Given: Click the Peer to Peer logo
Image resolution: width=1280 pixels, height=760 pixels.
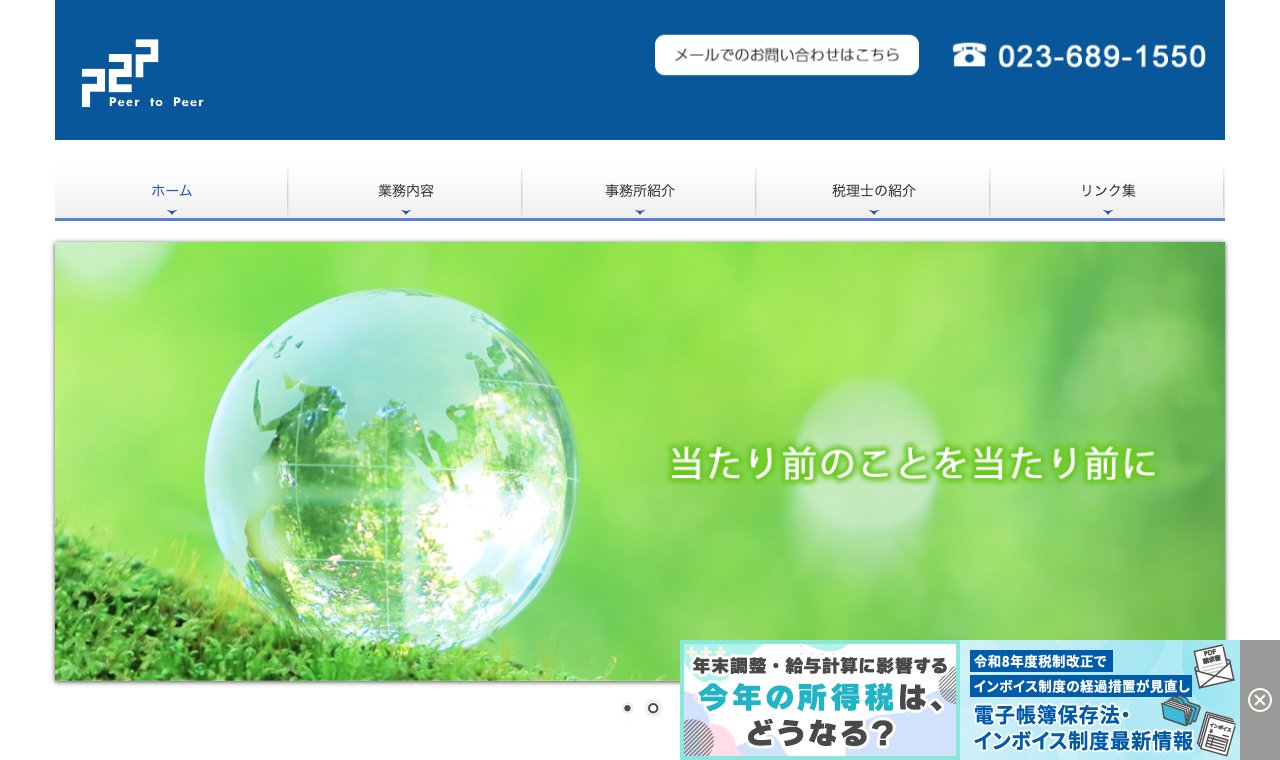Looking at the screenshot, I should (142, 73).
